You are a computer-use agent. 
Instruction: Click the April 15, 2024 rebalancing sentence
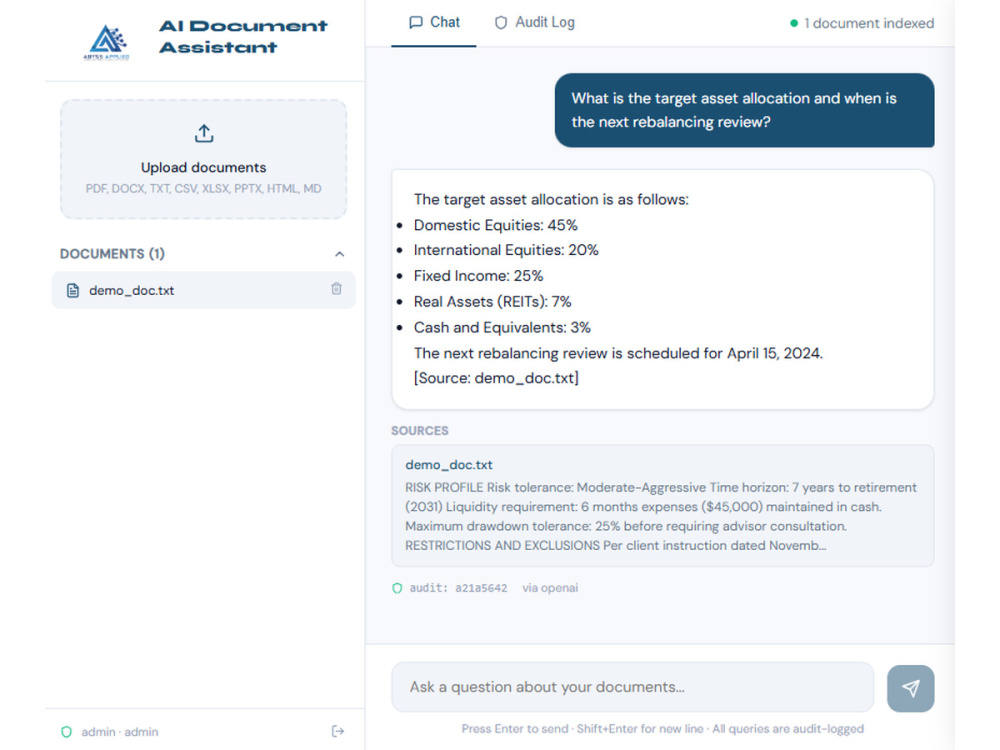pos(619,353)
